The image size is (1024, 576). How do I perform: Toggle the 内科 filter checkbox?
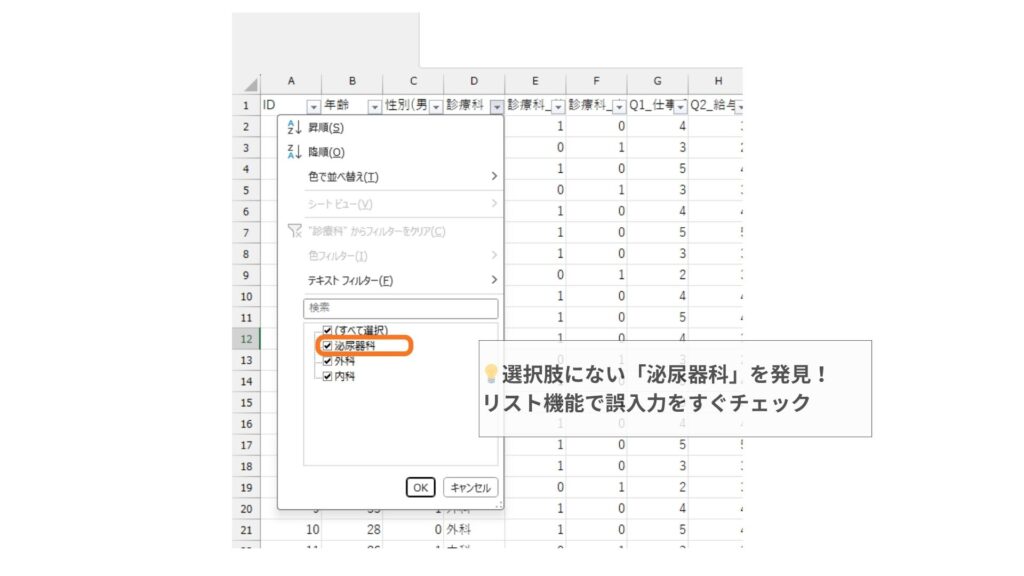click(x=327, y=377)
